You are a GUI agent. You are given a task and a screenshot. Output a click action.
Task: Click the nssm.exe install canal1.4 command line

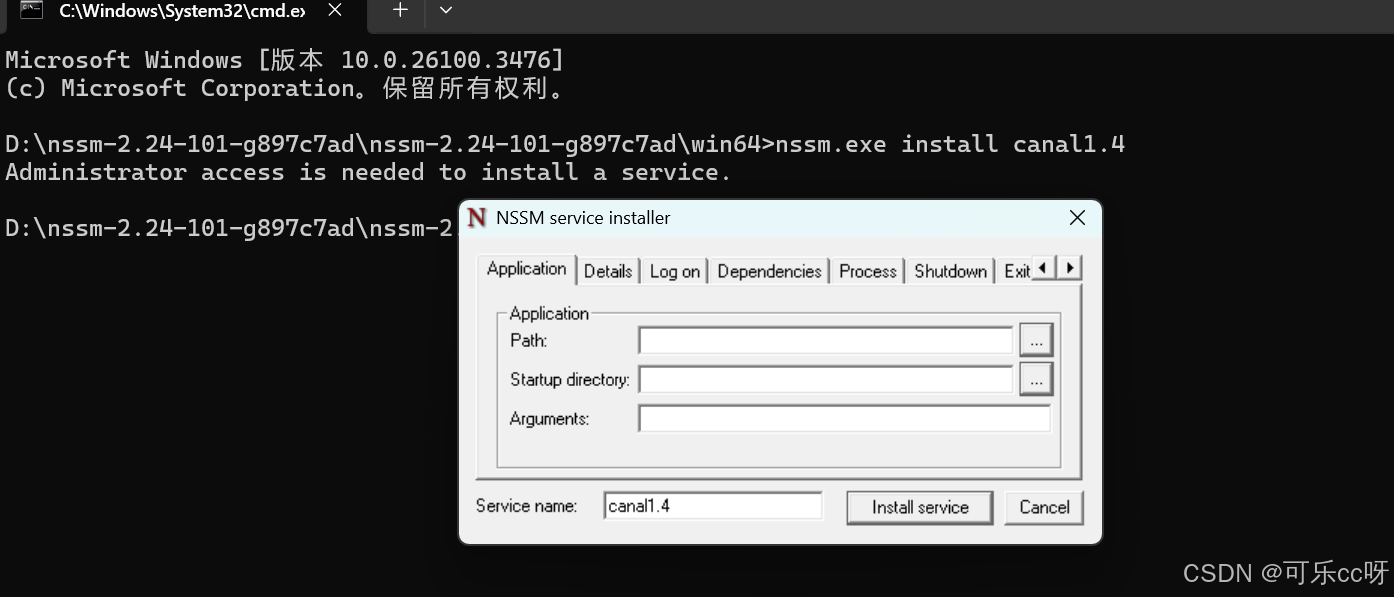[565, 144]
